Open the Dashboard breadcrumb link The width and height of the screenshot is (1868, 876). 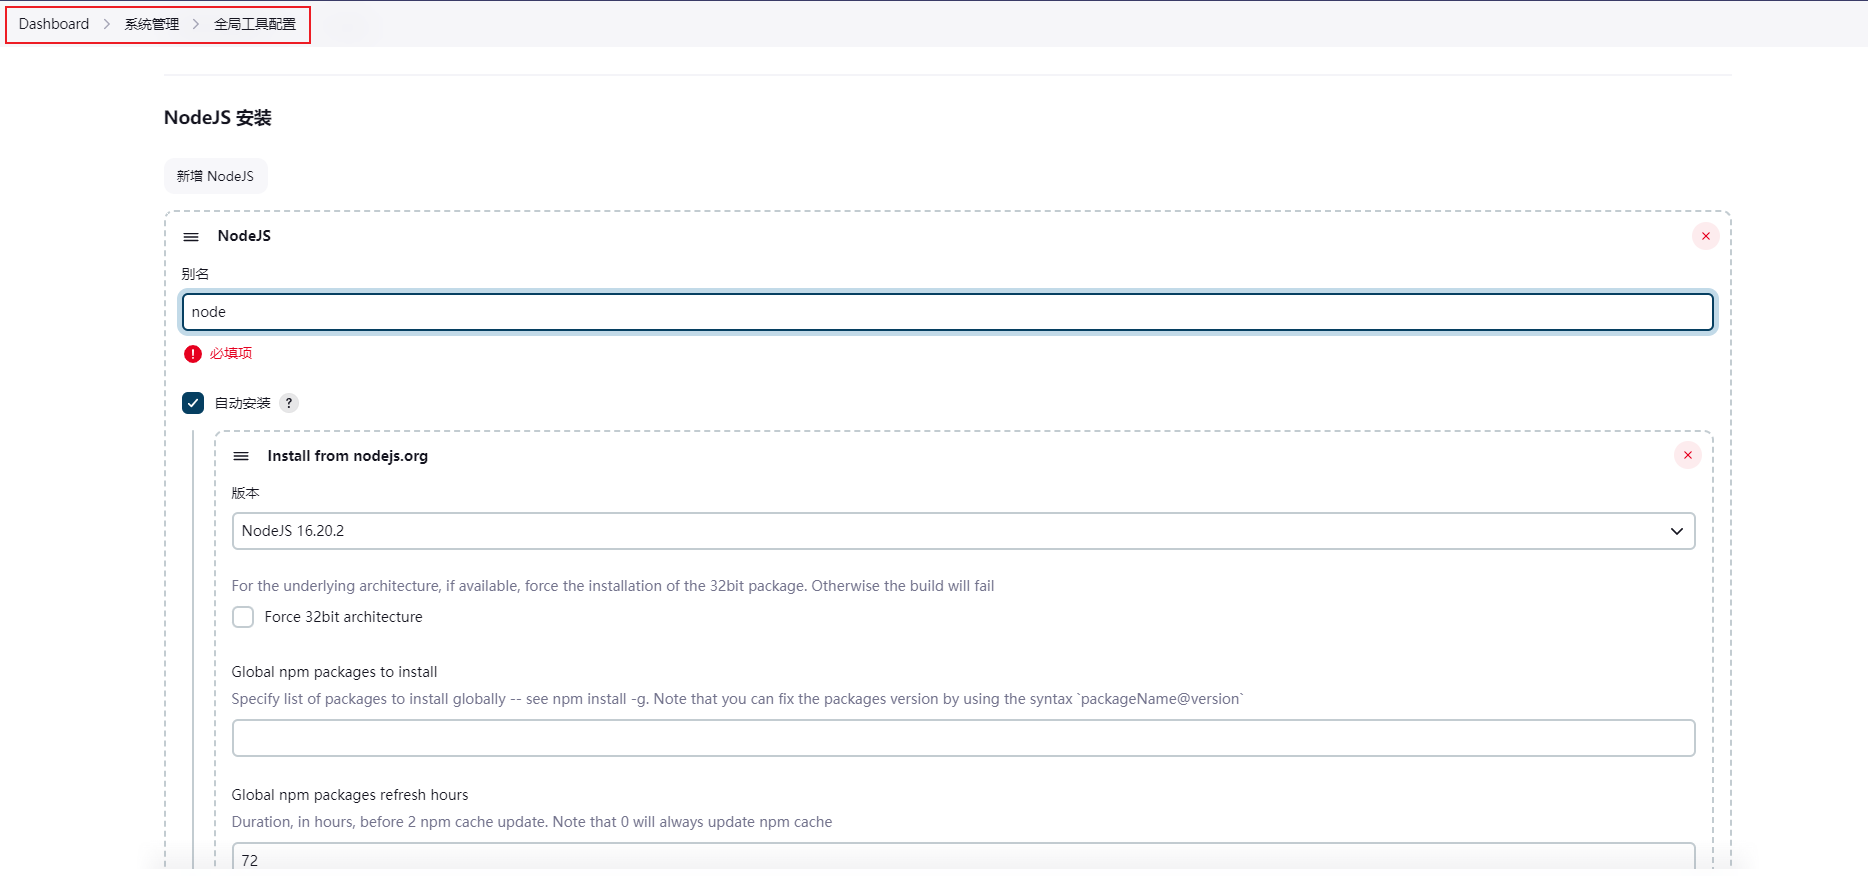[54, 24]
